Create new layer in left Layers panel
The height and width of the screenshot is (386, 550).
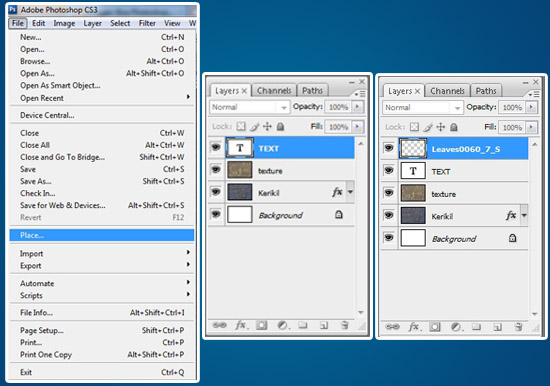point(324,325)
